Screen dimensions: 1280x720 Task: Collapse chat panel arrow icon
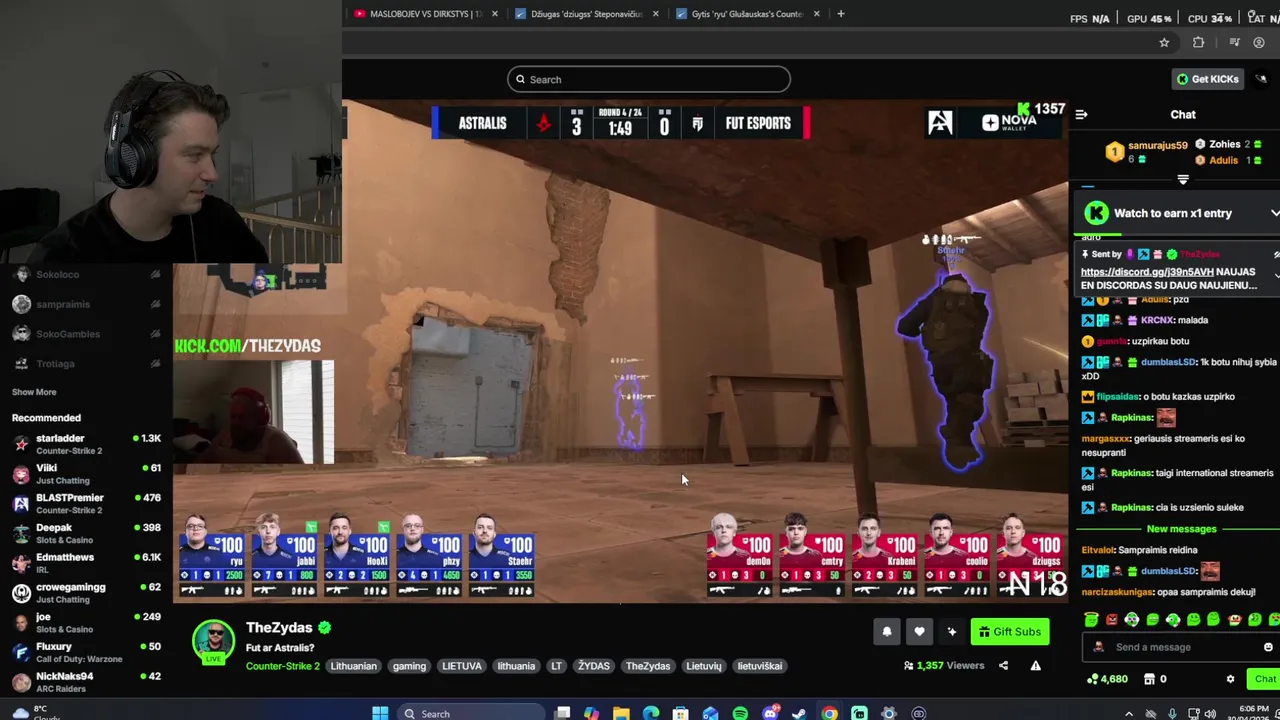[x=1081, y=115]
